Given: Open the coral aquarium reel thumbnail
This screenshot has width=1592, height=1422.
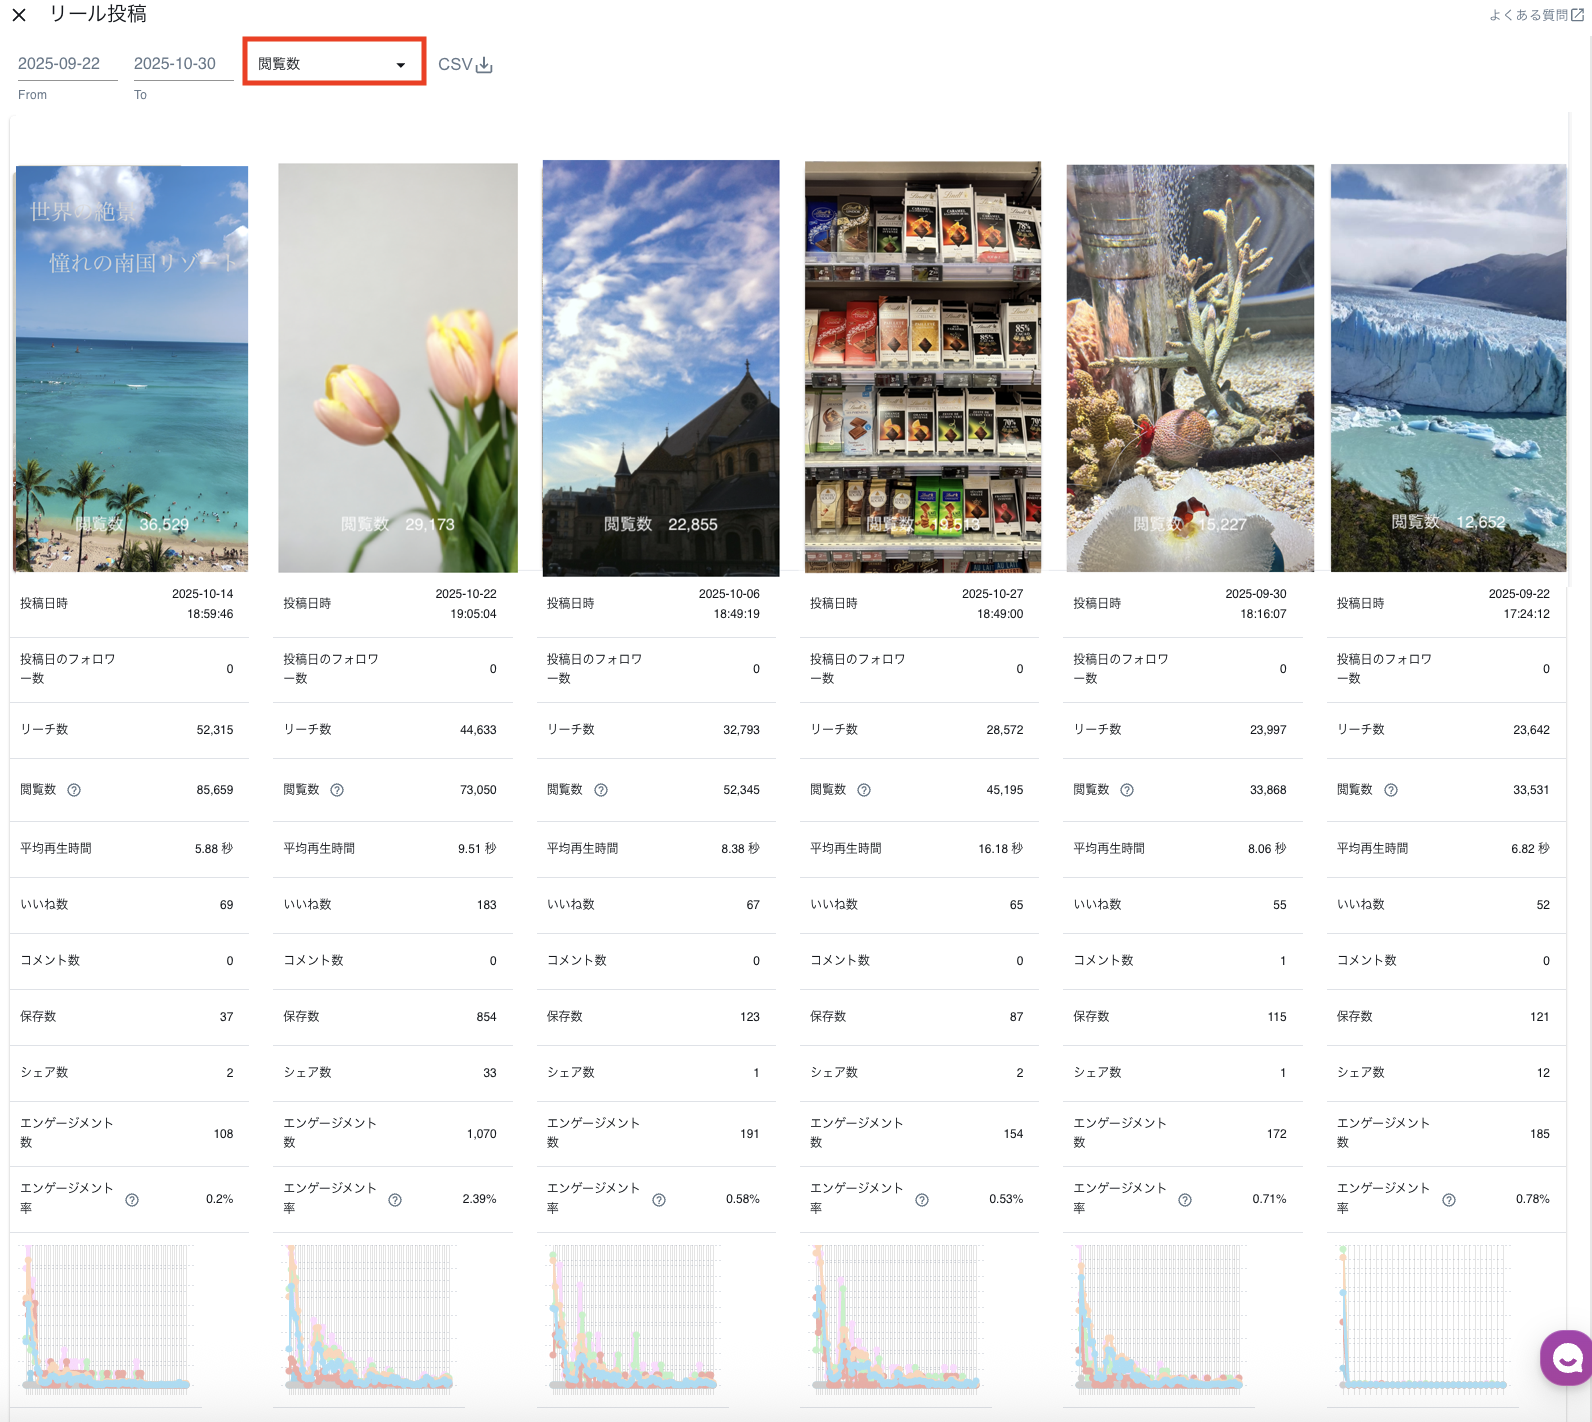Looking at the screenshot, I should [x=1190, y=368].
